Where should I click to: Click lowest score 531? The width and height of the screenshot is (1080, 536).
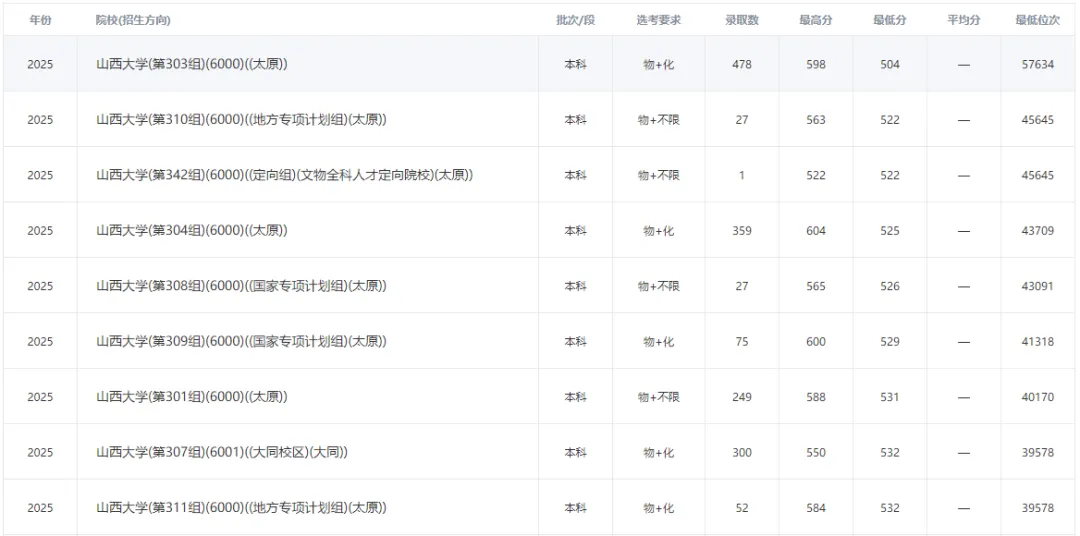[890, 397]
